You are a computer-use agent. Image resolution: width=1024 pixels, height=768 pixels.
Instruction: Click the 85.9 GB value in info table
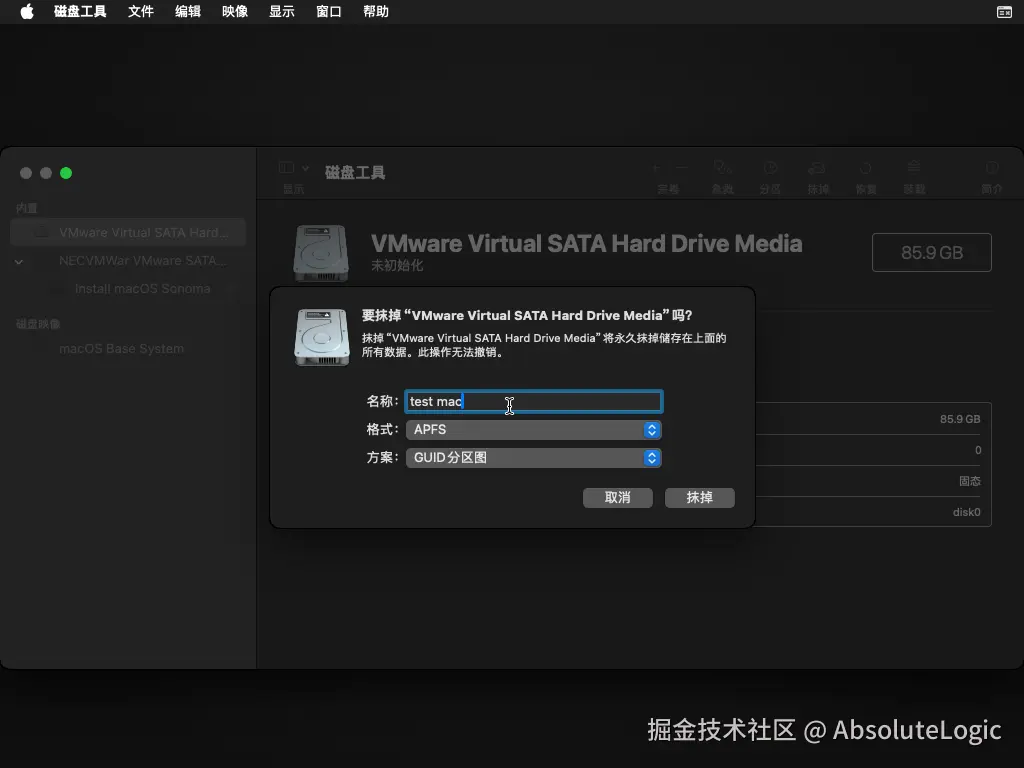960,419
